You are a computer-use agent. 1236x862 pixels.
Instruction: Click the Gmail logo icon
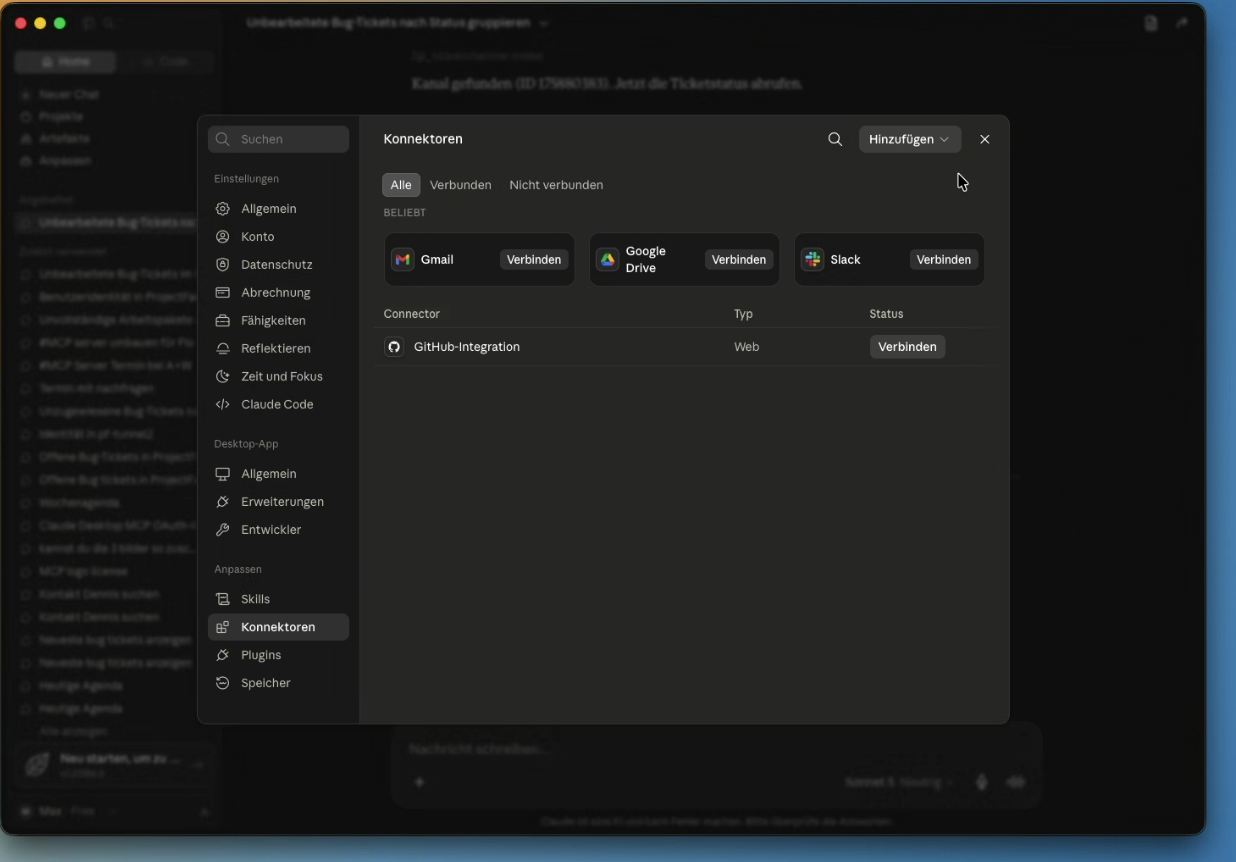(402, 260)
